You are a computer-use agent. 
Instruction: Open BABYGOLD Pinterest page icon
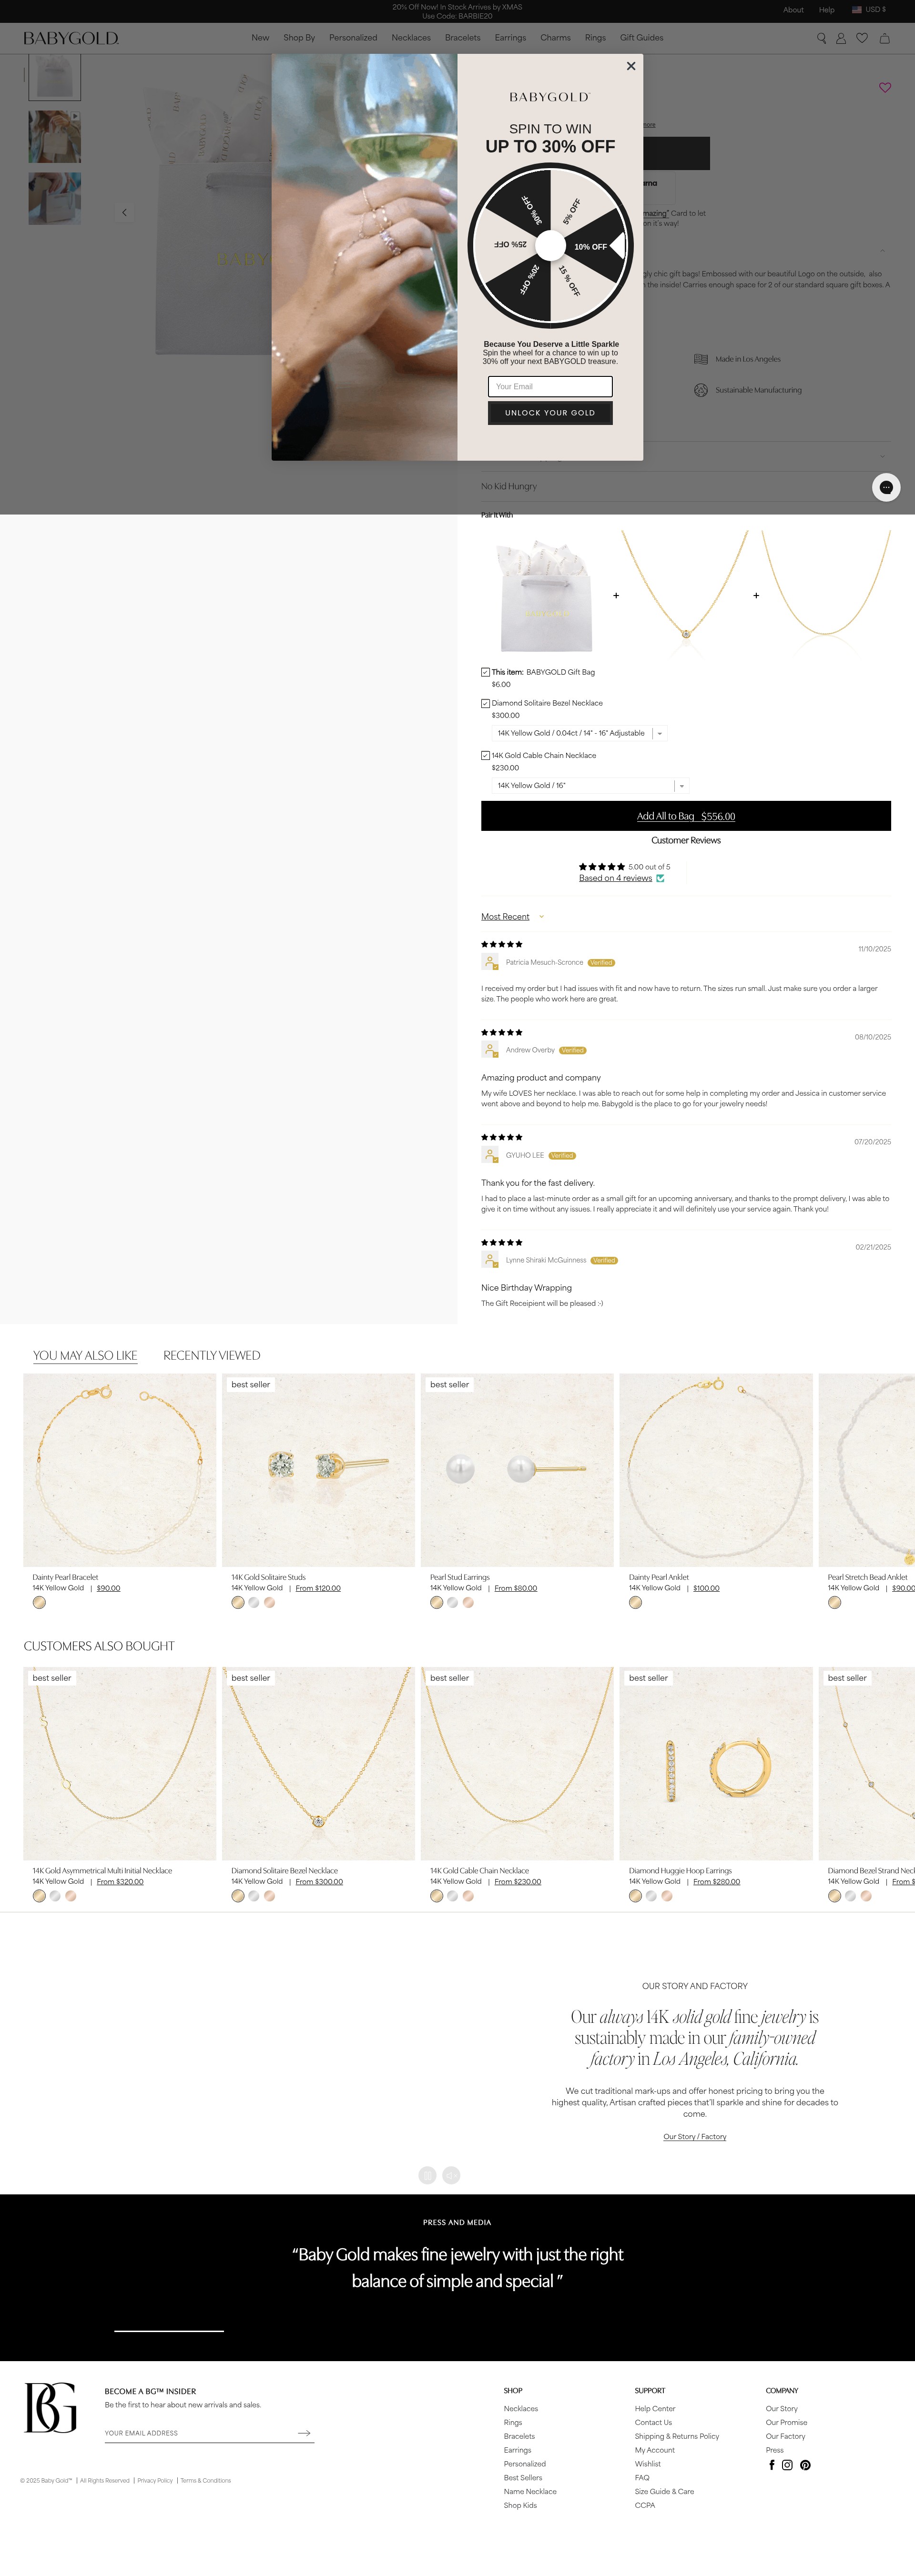point(805,2465)
